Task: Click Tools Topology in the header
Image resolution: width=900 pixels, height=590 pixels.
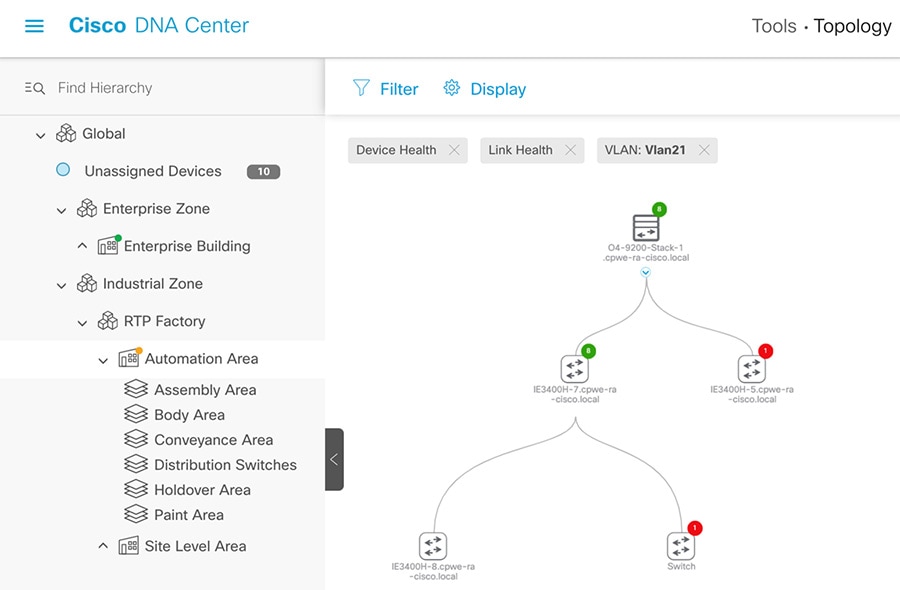Action: click(821, 26)
